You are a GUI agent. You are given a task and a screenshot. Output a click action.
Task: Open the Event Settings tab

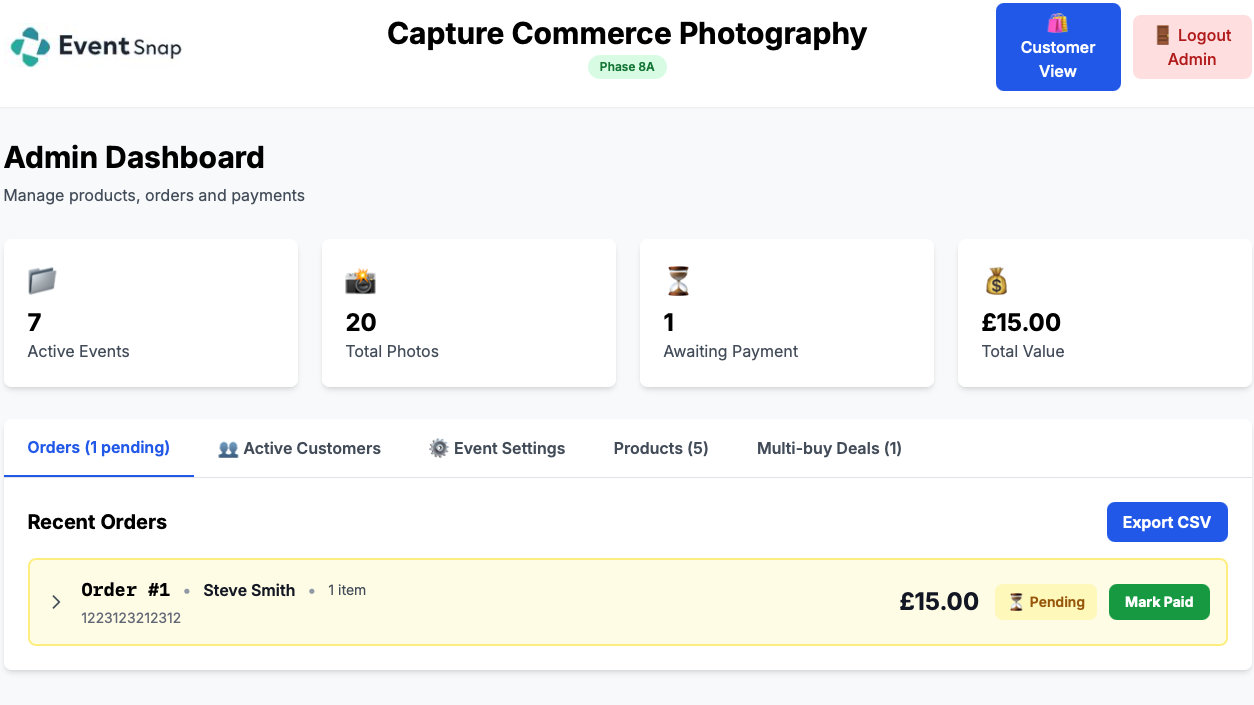coord(497,448)
